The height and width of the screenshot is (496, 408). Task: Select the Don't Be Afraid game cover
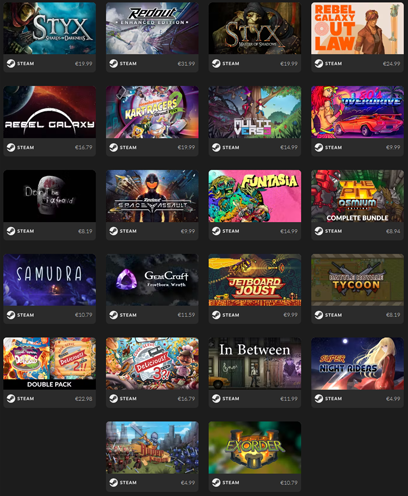(50, 196)
